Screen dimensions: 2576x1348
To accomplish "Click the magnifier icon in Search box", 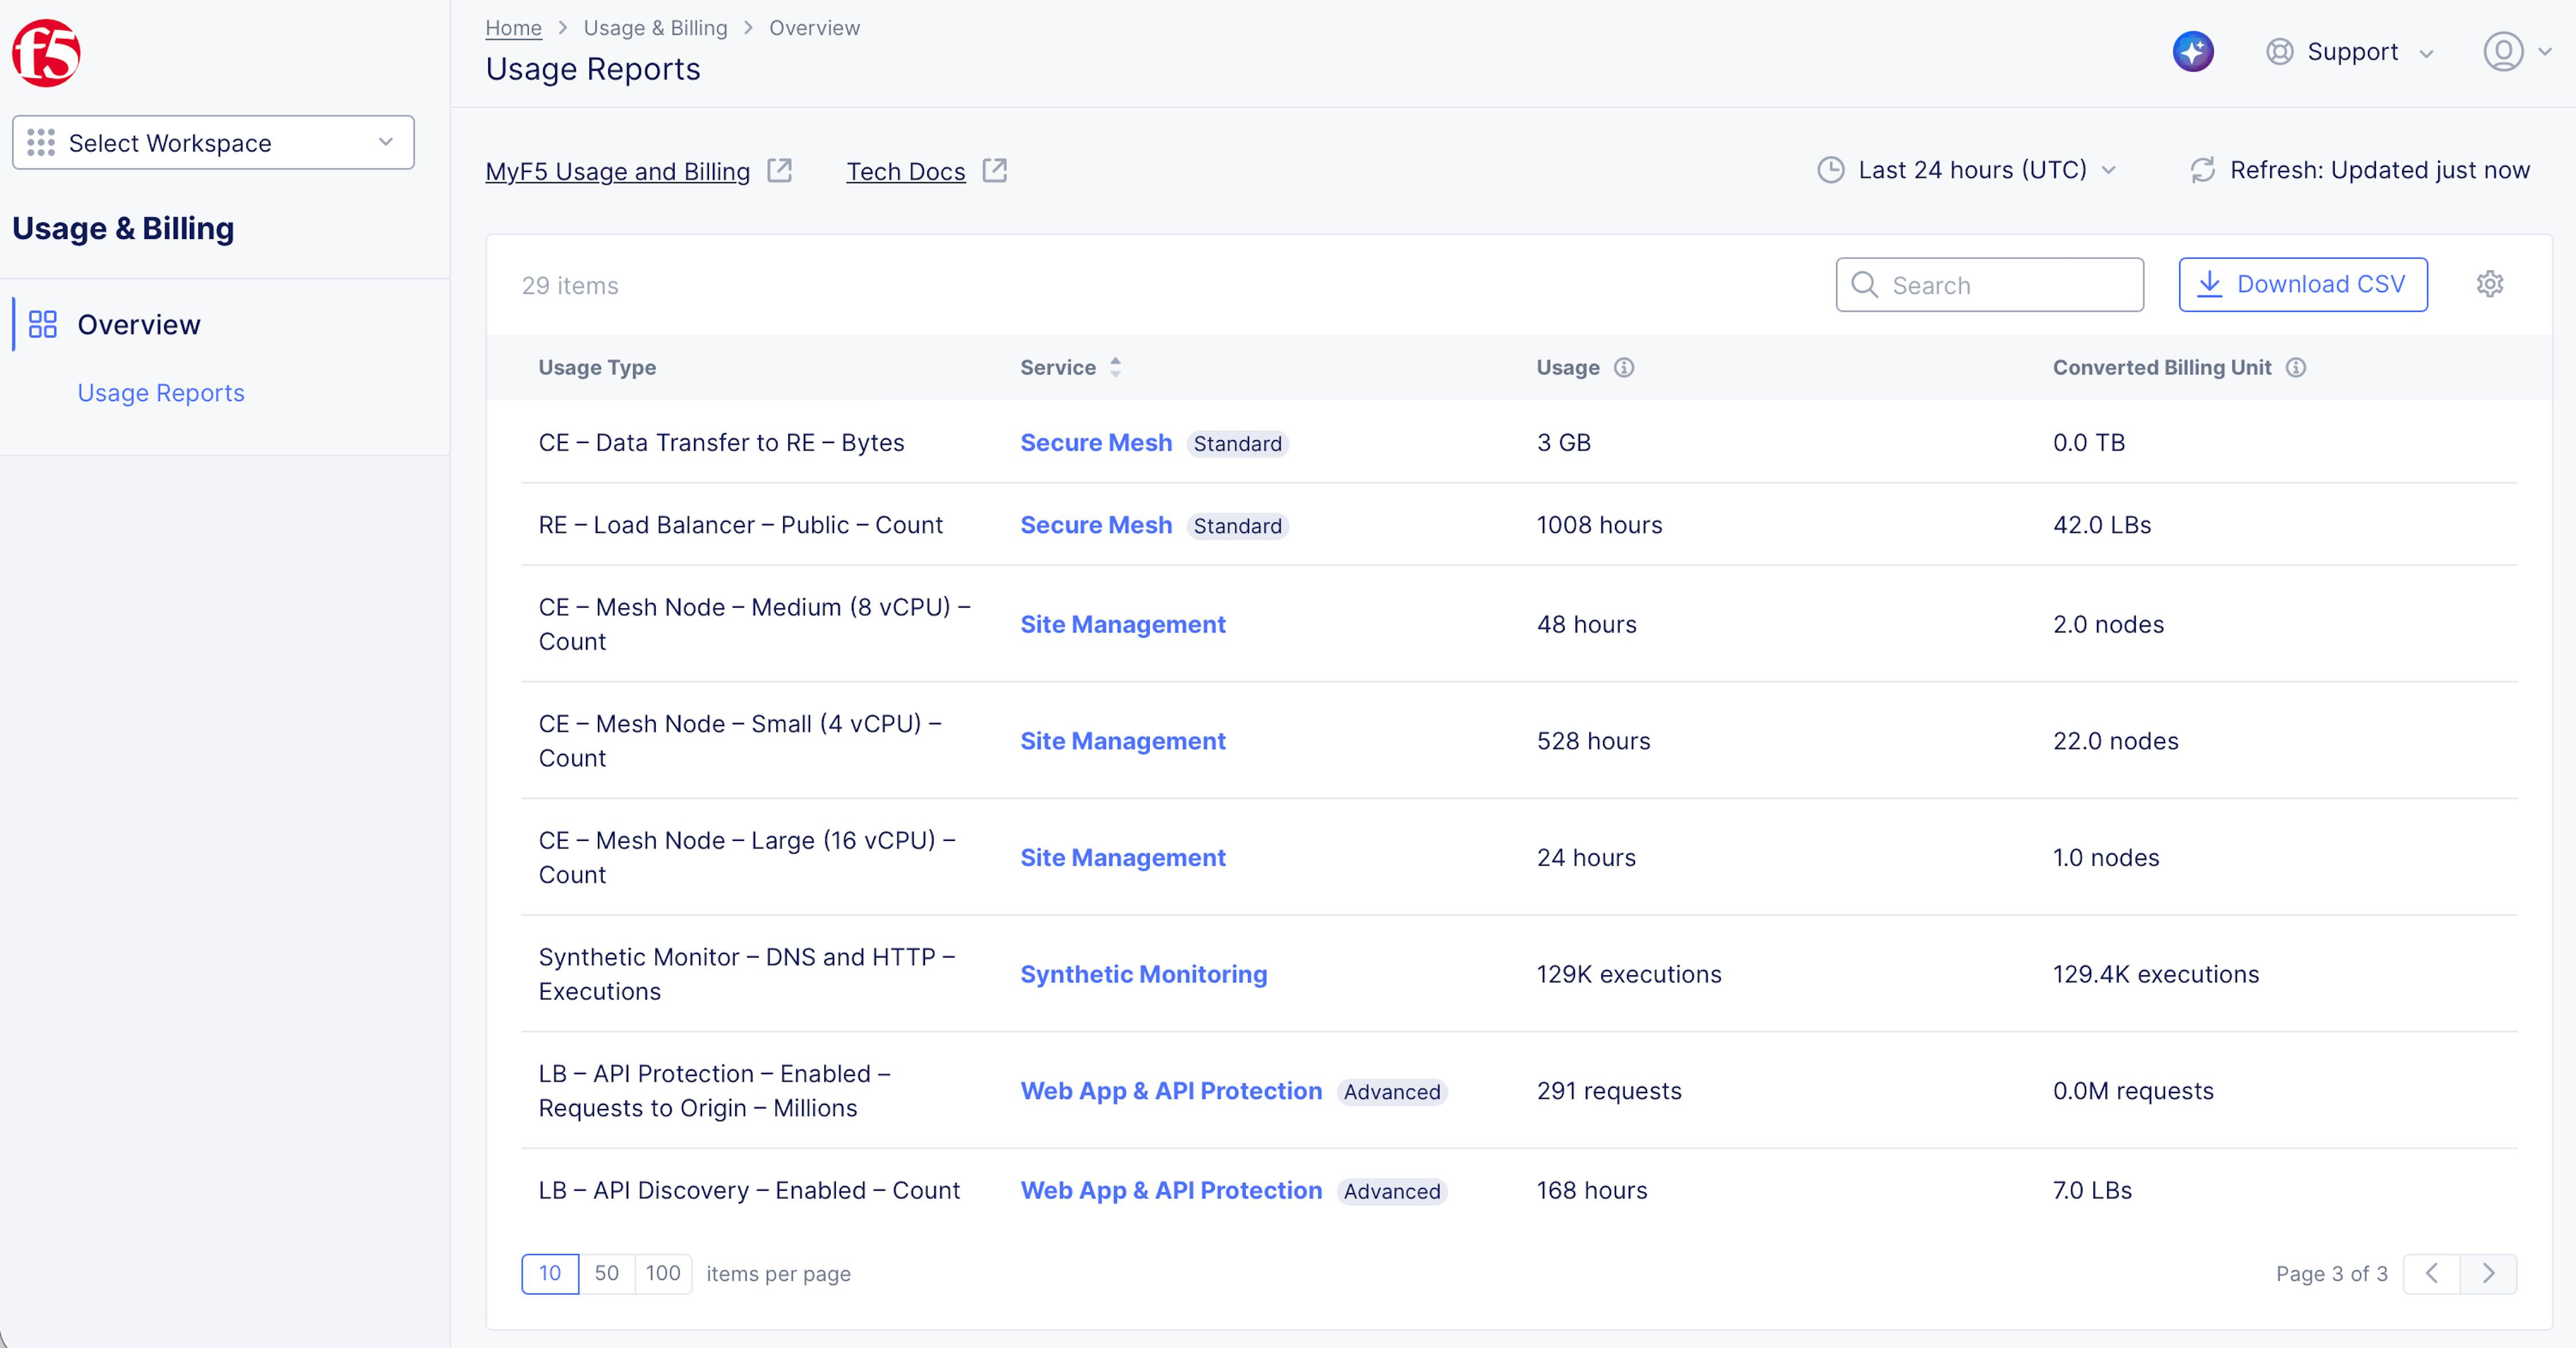I will point(1864,285).
